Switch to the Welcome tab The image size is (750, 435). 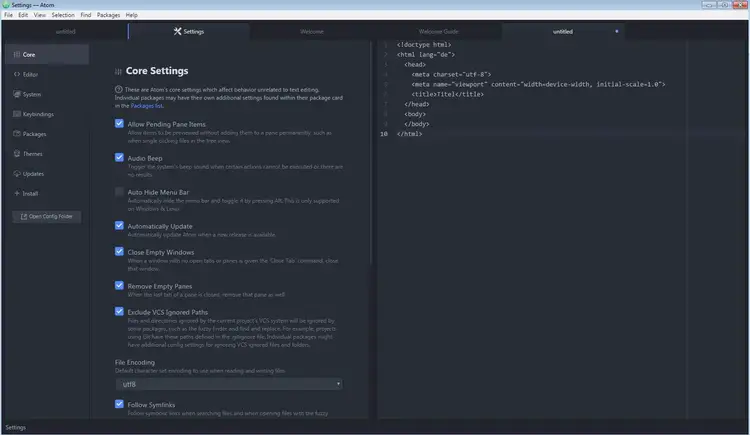[x=312, y=32]
